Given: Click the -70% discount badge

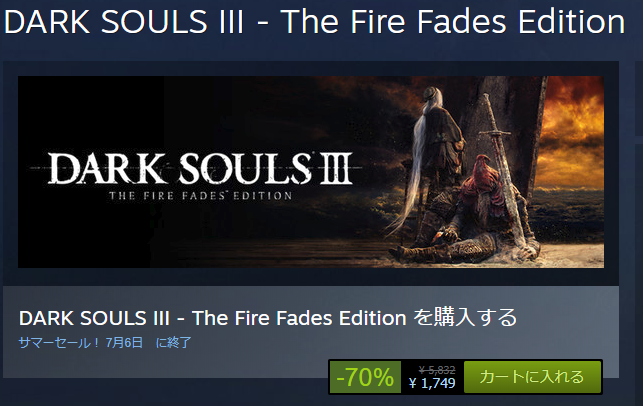Looking at the screenshot, I should click(365, 377).
